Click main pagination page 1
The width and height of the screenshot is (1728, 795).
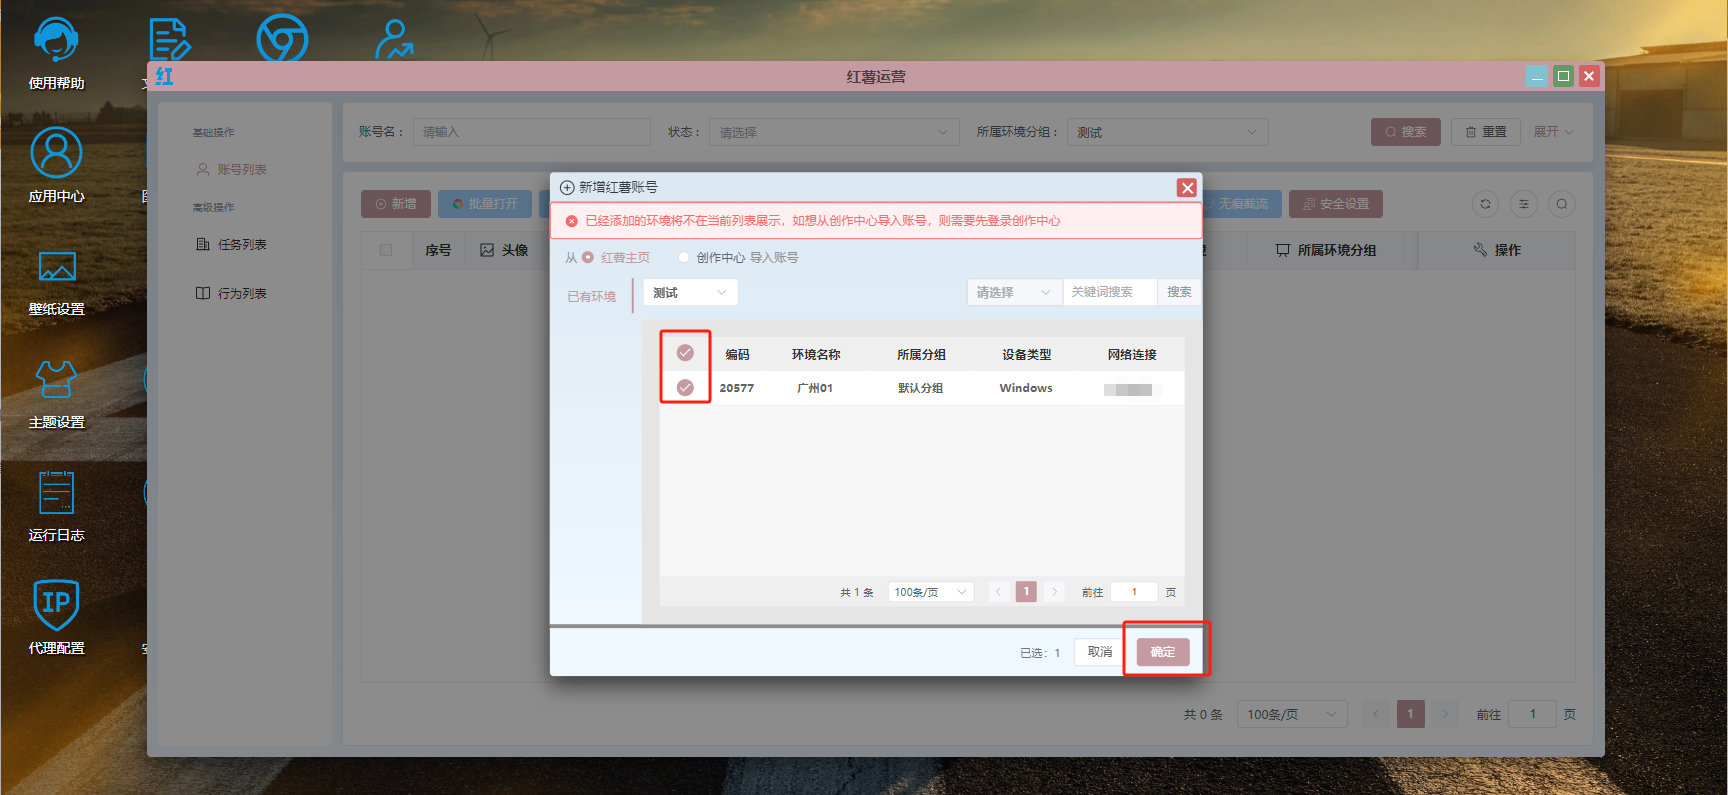coord(1411,714)
